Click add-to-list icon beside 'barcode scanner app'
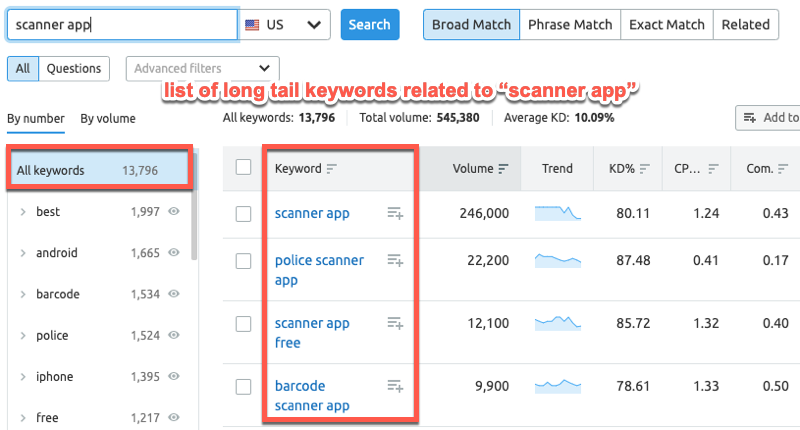This screenshot has width=800, height=430. click(x=395, y=386)
